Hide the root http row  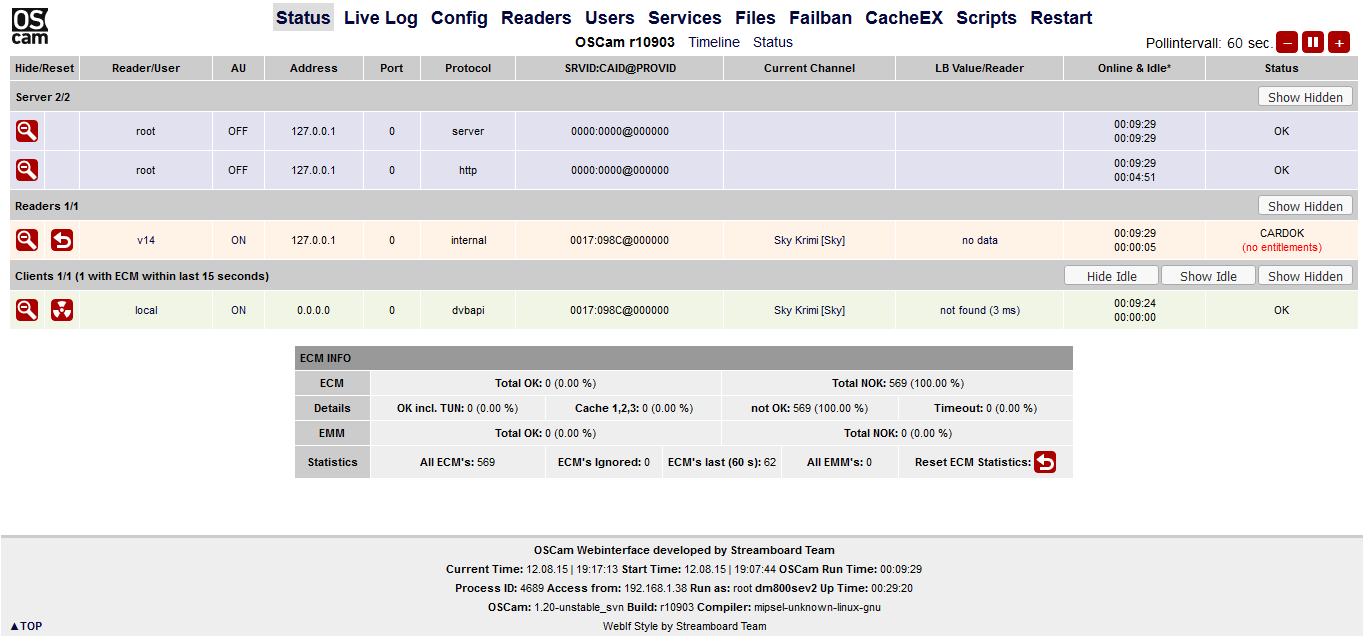click(x=27, y=170)
